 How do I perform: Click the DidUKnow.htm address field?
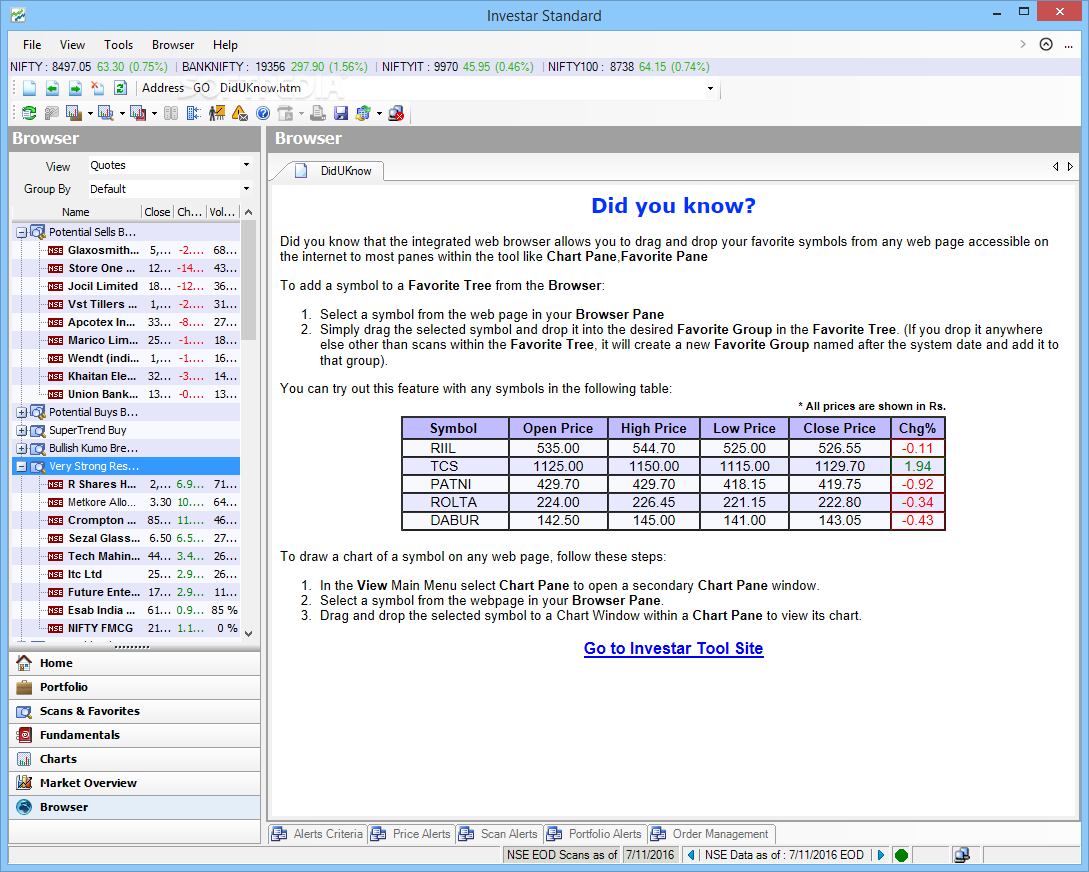(458, 88)
